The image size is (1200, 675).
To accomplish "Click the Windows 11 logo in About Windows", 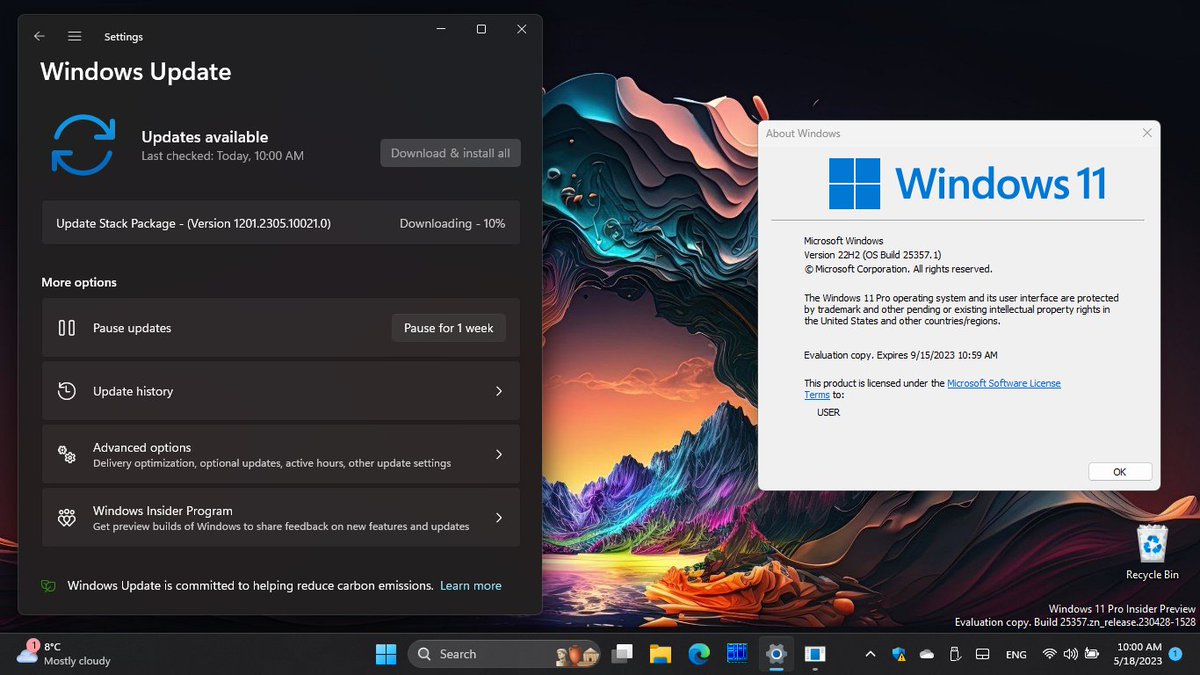I will 967,184.
